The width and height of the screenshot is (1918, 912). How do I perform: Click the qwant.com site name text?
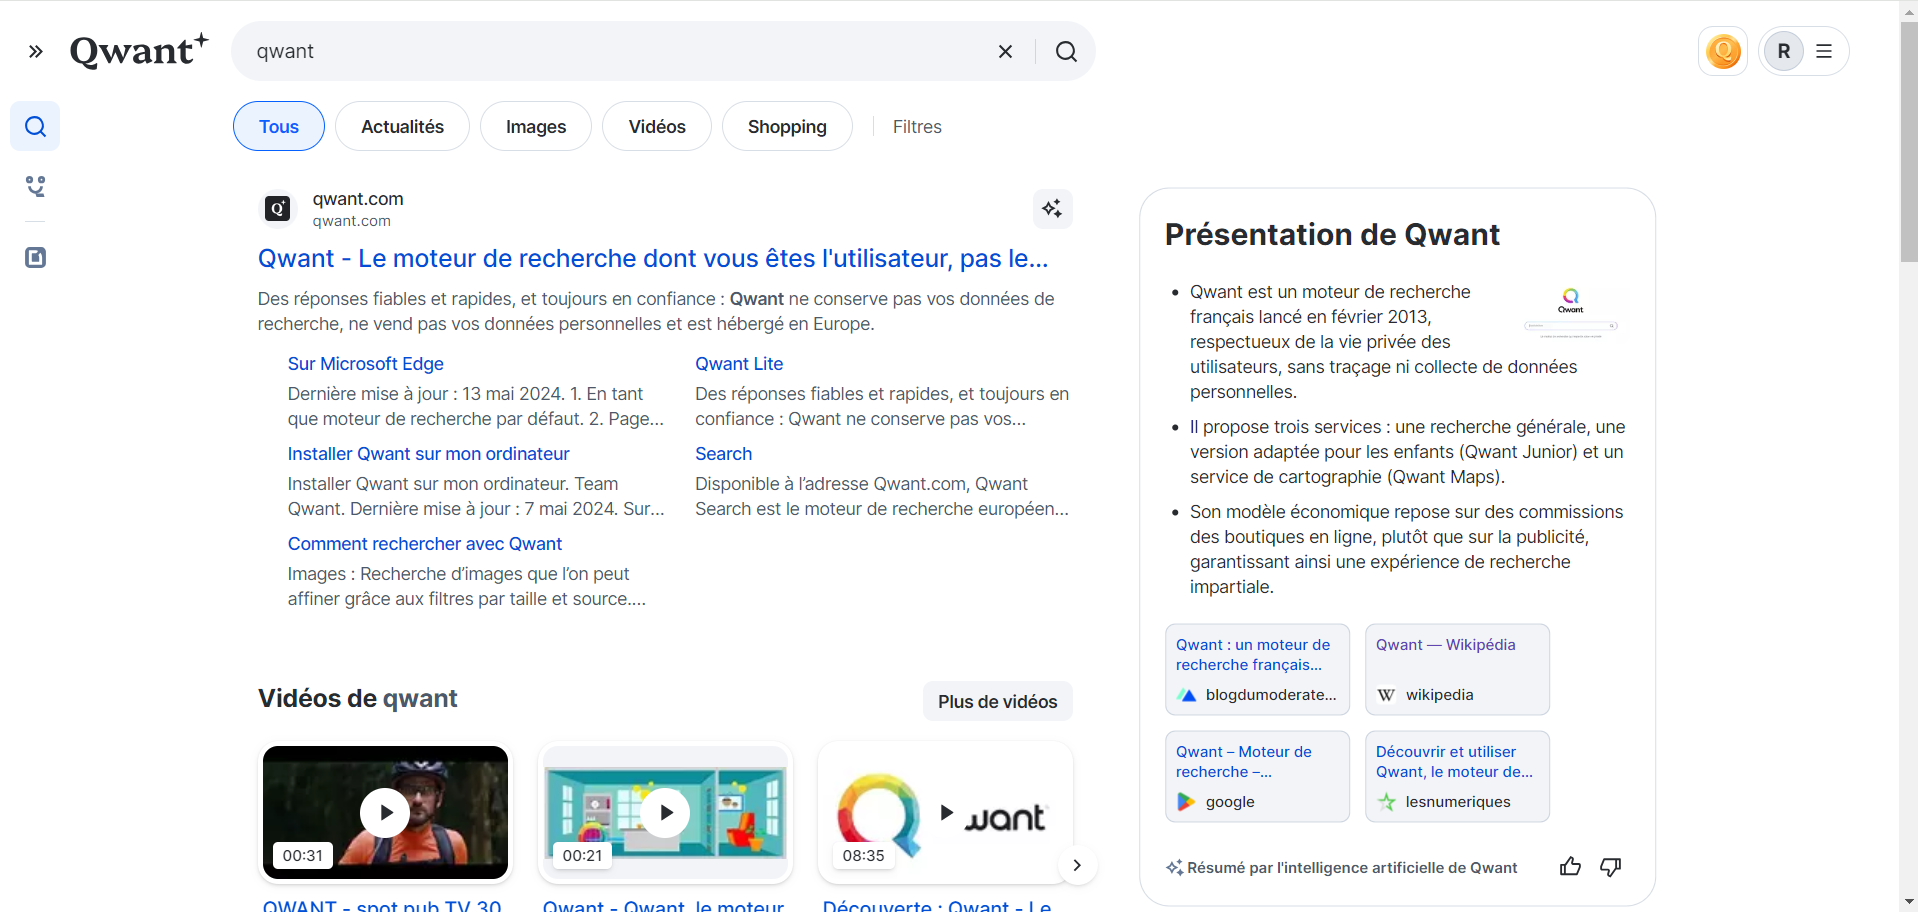click(x=358, y=199)
